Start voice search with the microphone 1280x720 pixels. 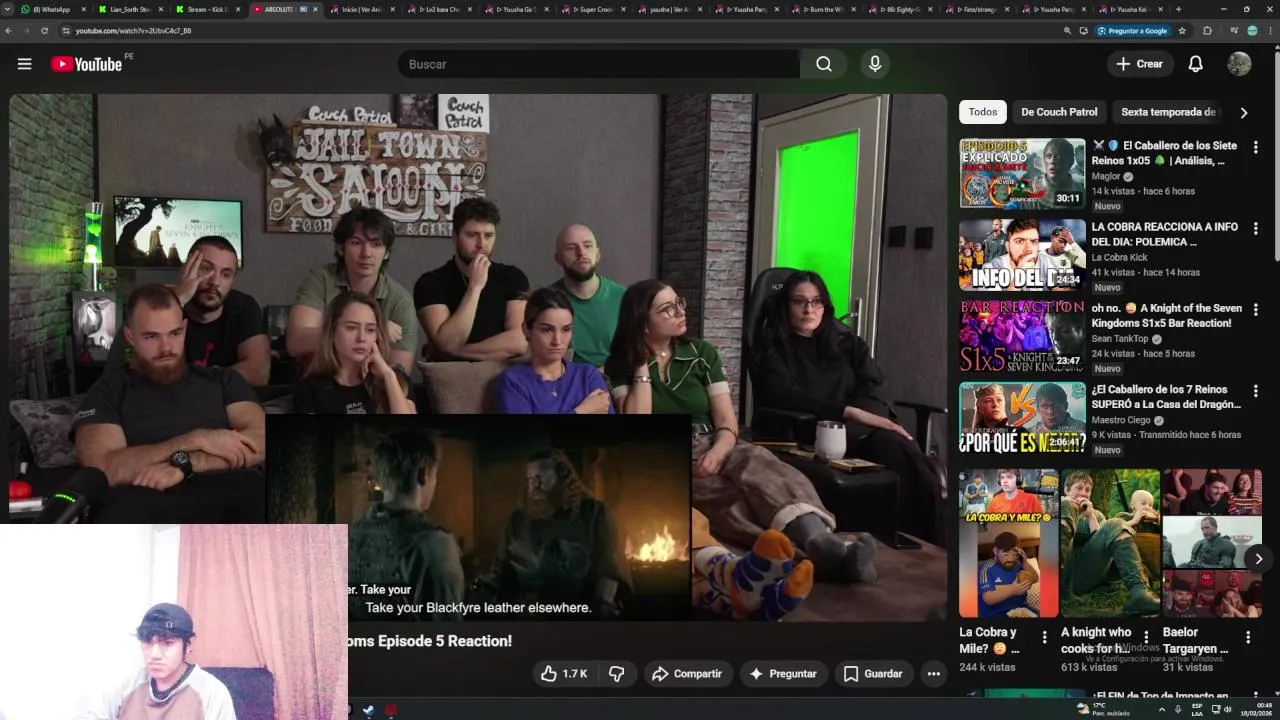click(x=875, y=64)
